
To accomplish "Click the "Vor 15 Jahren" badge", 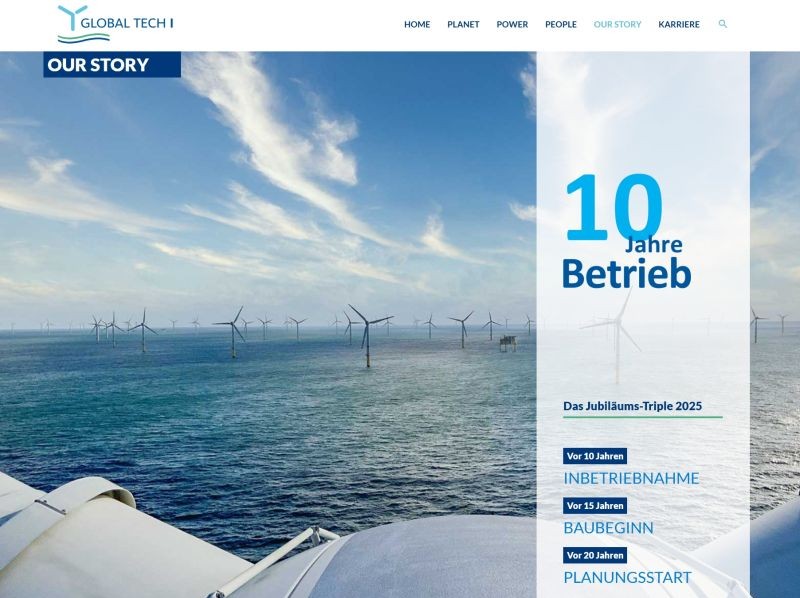I will tap(595, 506).
